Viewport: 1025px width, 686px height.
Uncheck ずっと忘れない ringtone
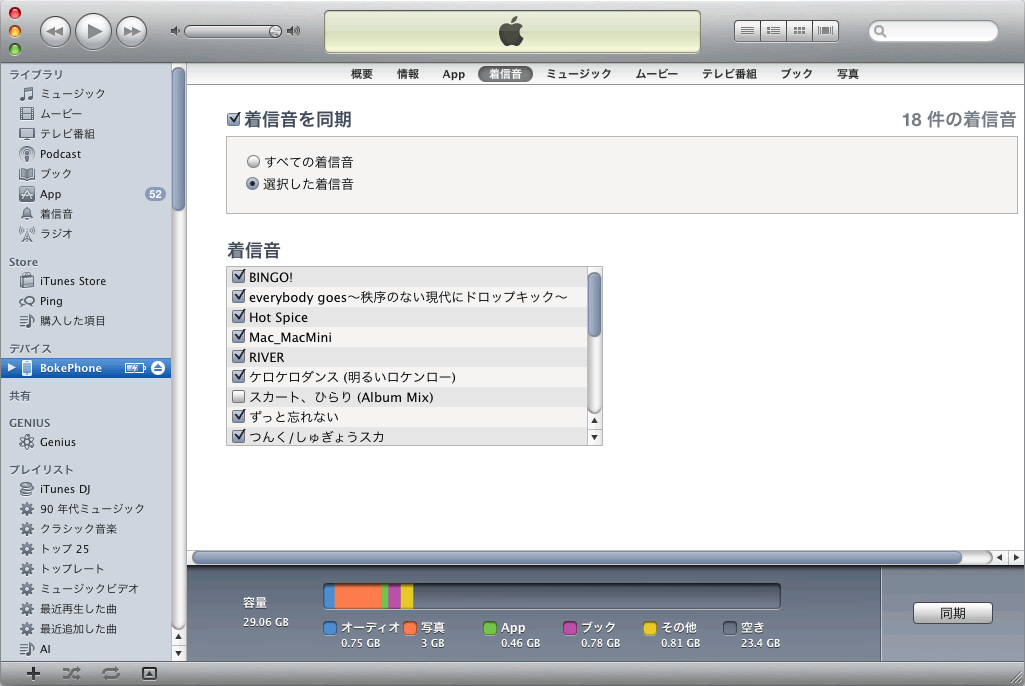pos(239,416)
